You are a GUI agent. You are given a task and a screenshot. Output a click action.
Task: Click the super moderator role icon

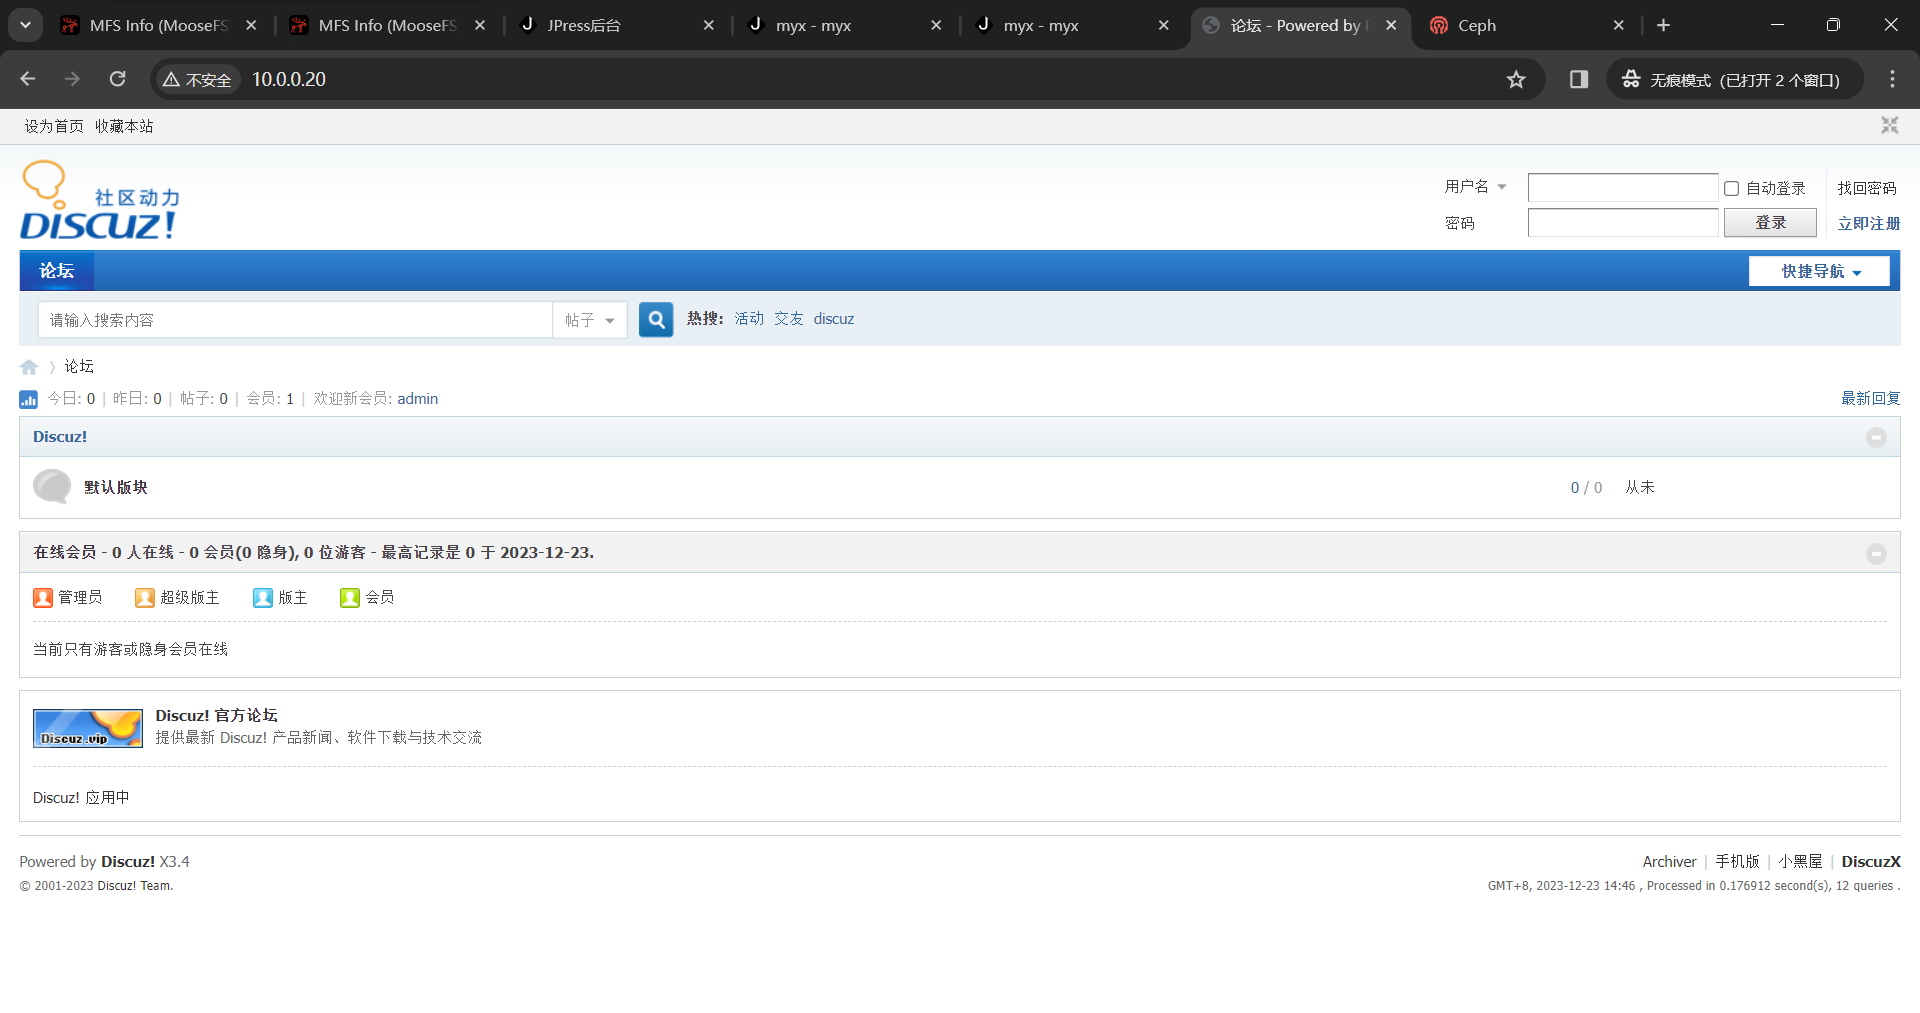pos(145,597)
